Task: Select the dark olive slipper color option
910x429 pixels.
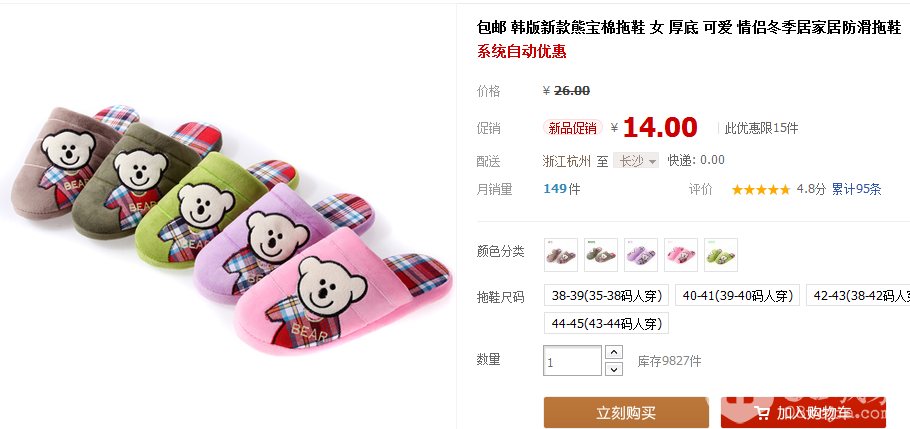Action: click(601, 255)
